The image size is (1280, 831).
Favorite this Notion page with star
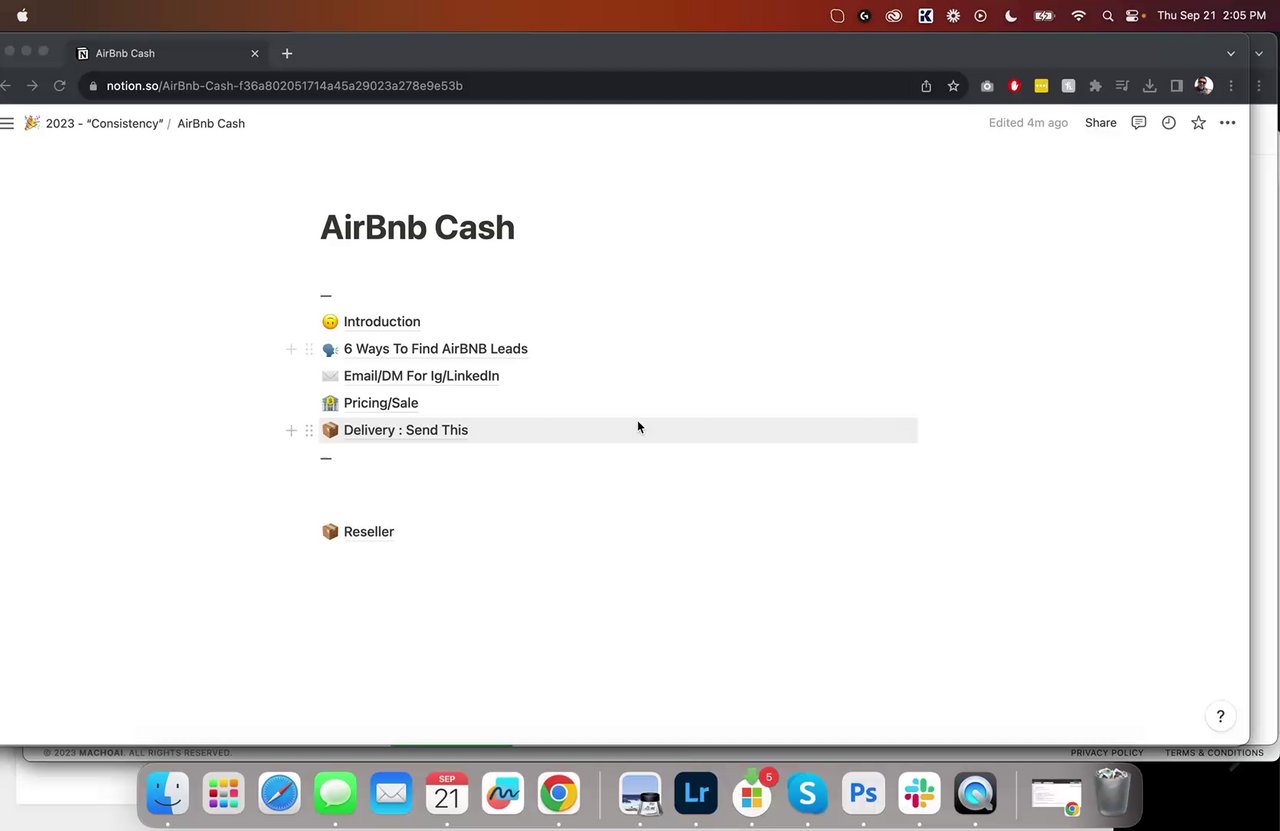tap(1198, 123)
